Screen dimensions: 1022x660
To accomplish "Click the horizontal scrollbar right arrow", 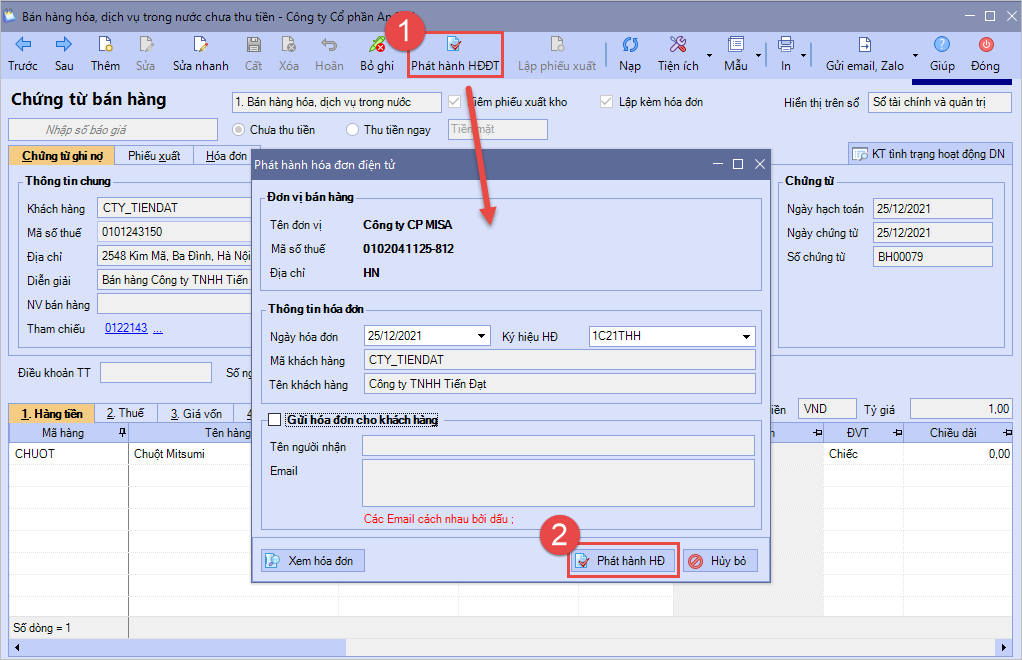I will [1004, 648].
